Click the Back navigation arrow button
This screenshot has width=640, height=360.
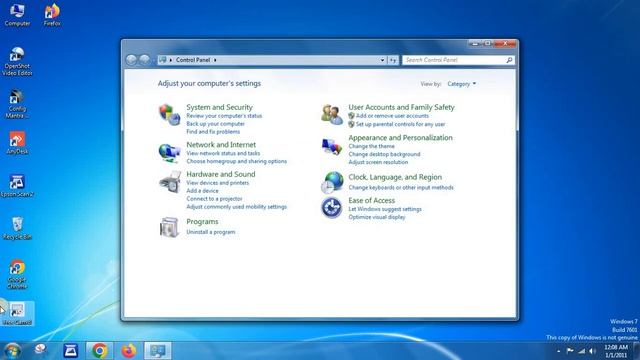(x=131, y=60)
